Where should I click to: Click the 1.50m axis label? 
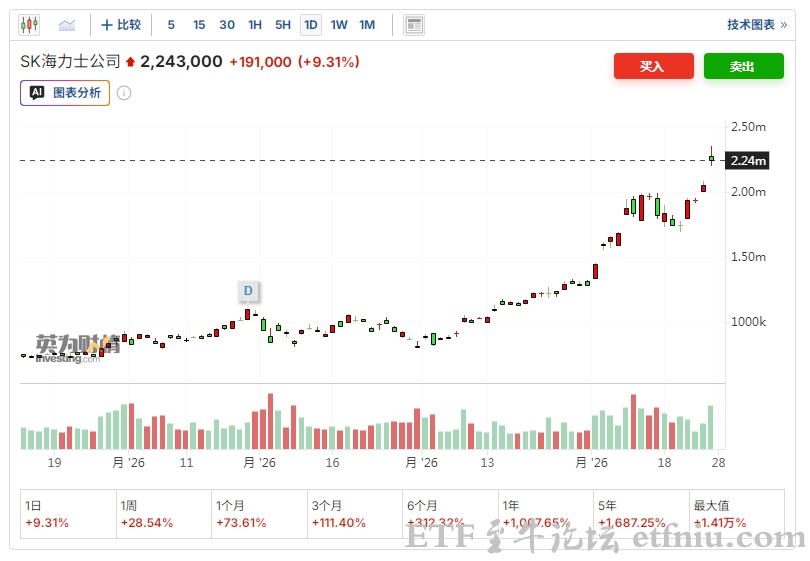click(748, 257)
